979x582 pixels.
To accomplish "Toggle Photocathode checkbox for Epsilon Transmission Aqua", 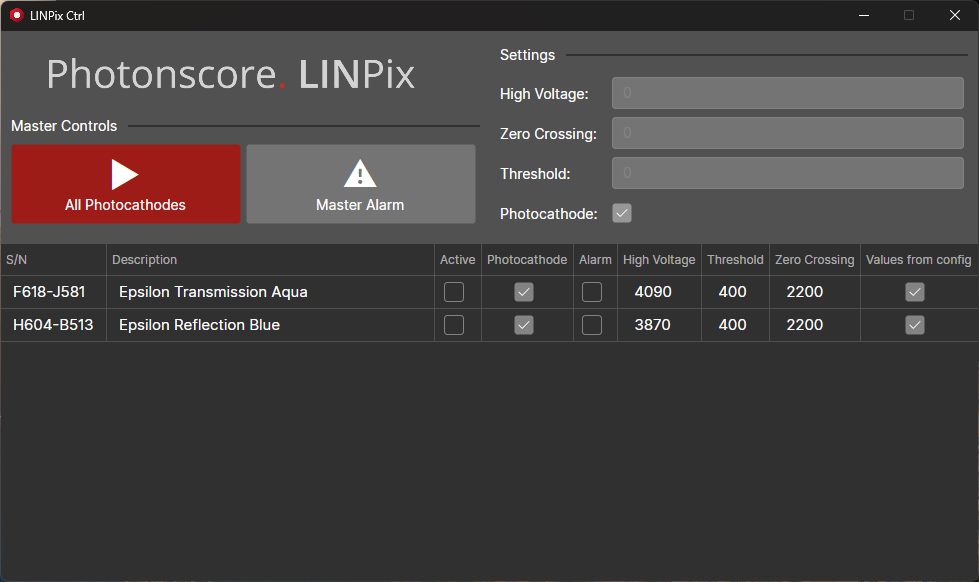I will [x=524, y=292].
